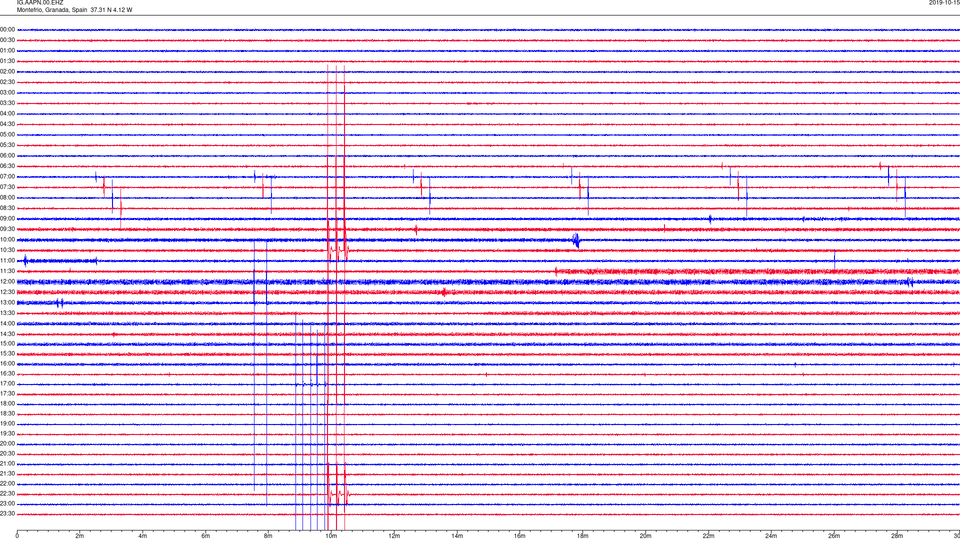
Task: Select the 10:00 trace time label
Action: tap(8, 240)
